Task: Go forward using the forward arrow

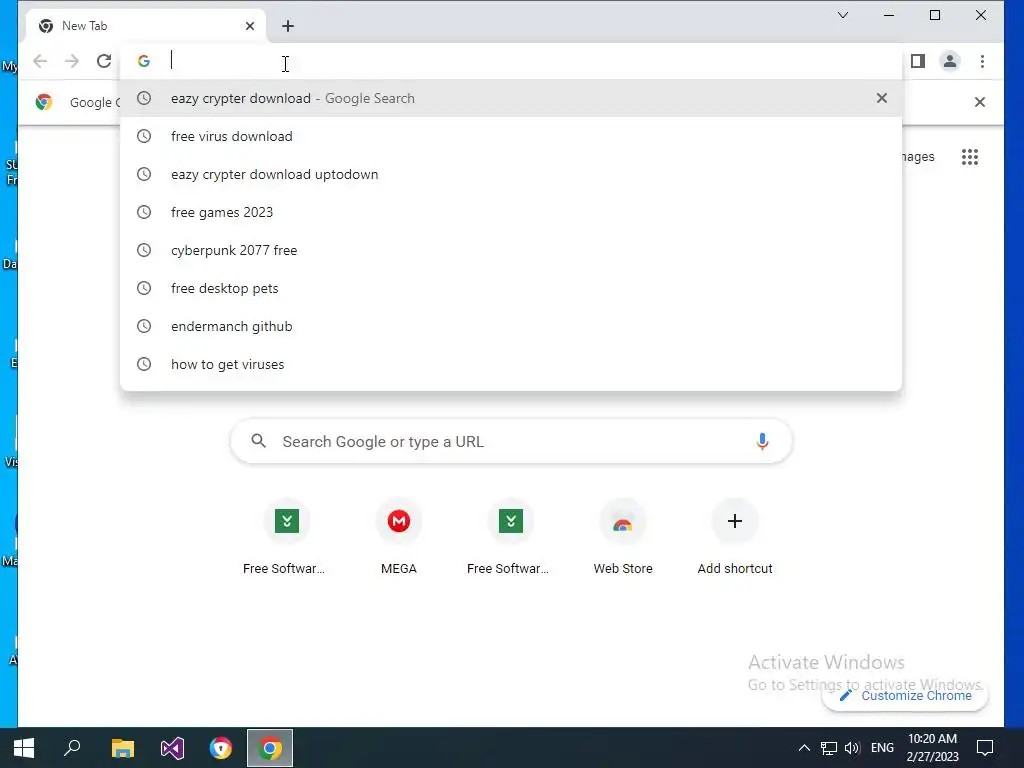Action: pyautogui.click(x=72, y=61)
